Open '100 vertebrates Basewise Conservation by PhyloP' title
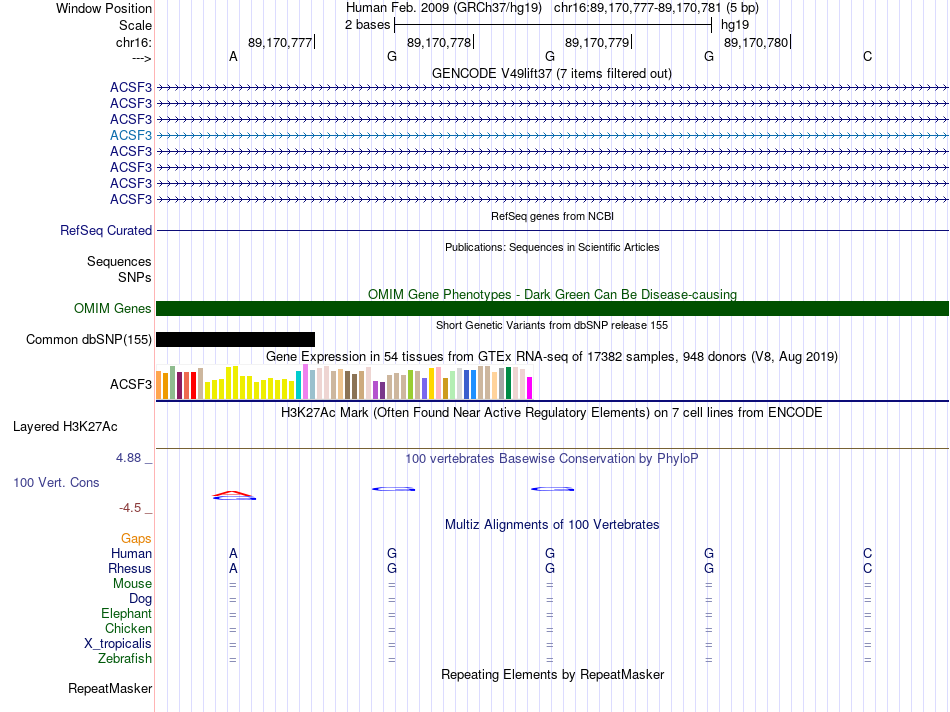Image resolution: width=950 pixels, height=712 pixels. click(x=552, y=459)
